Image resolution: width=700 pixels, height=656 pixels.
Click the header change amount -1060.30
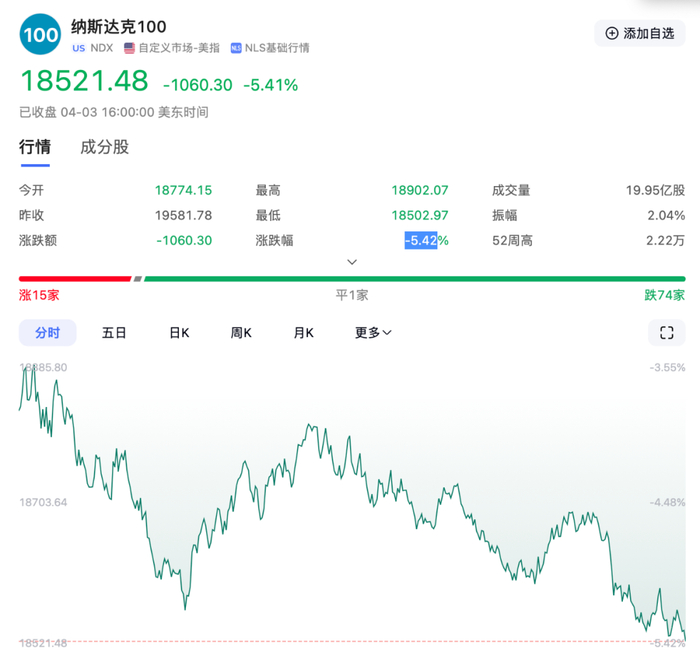tap(198, 85)
